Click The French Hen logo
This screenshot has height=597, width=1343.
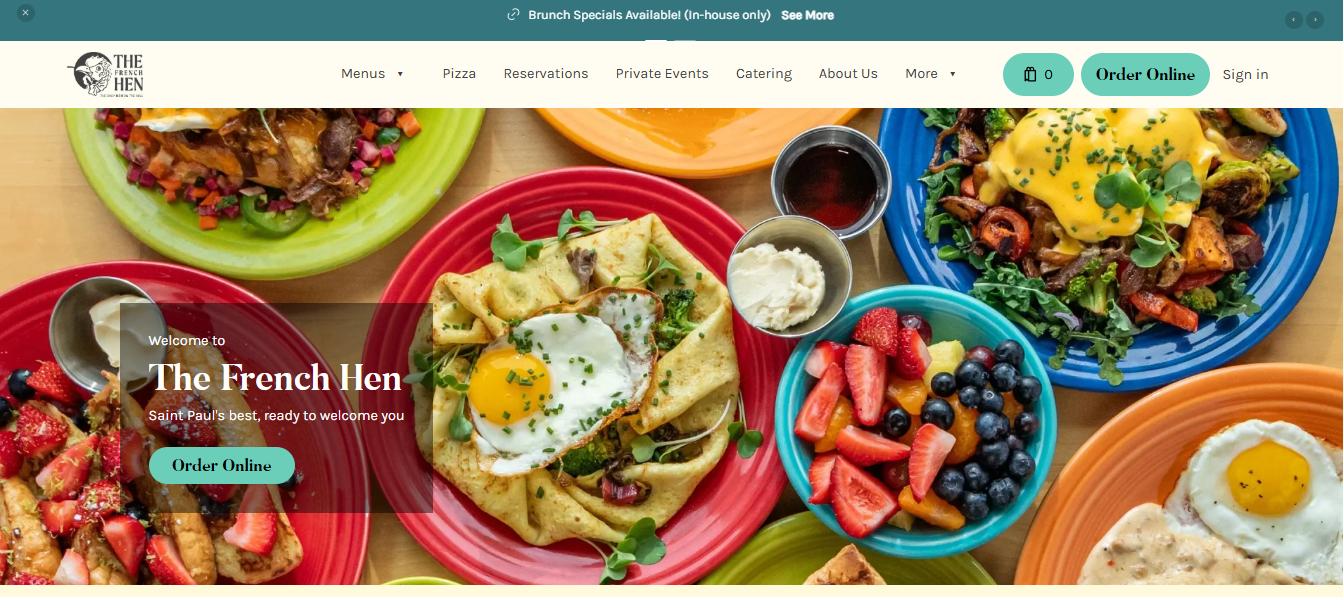coord(106,74)
